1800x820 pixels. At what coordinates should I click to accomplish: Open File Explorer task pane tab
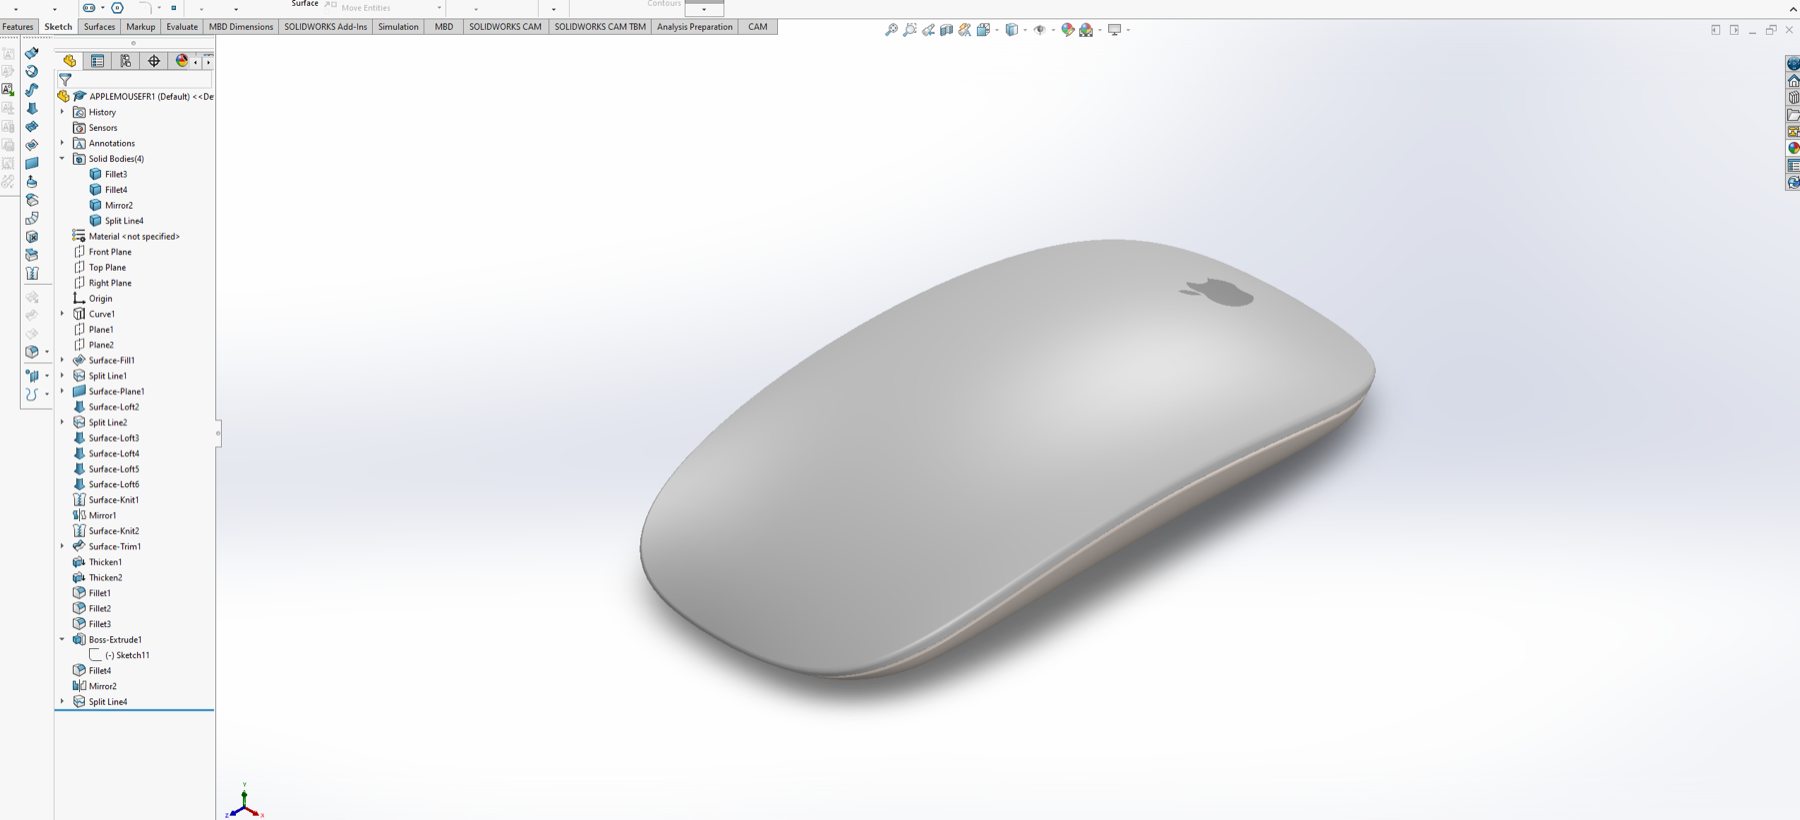[1793, 115]
